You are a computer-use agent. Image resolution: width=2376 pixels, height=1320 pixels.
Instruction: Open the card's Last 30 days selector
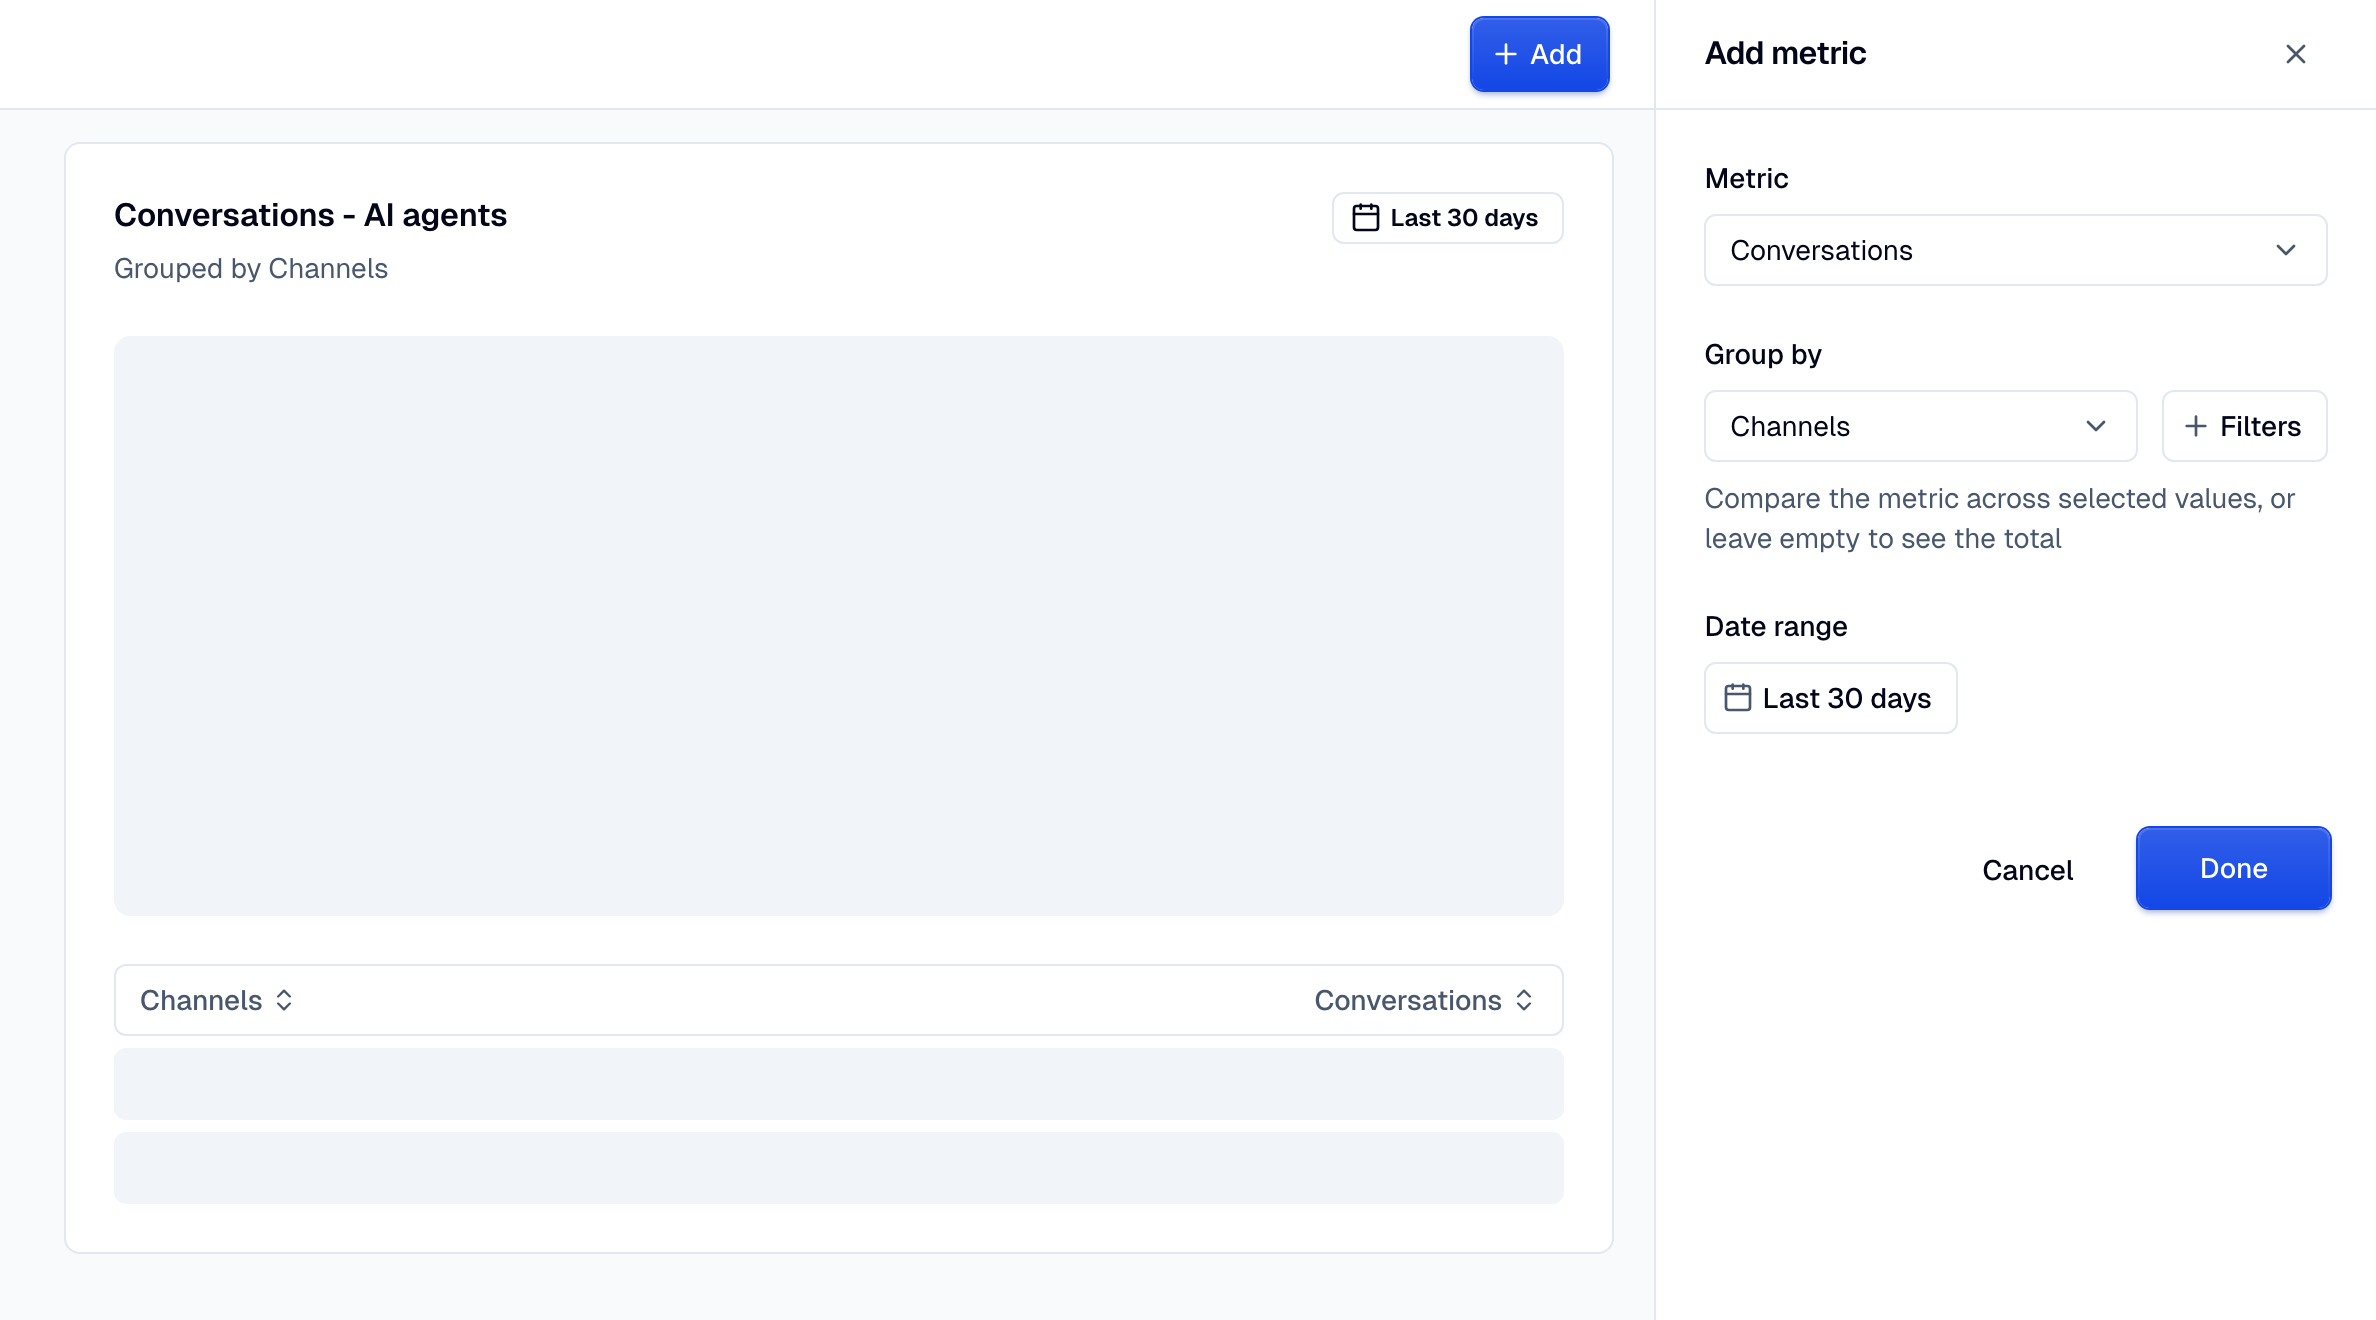coord(1447,218)
